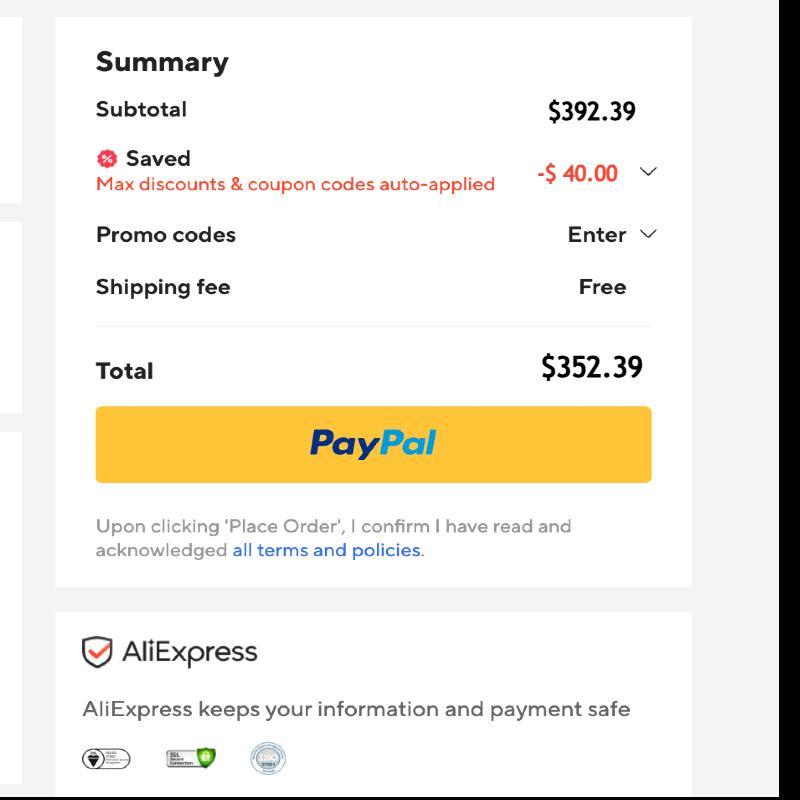Expand the Promo codes chevron

[648, 234]
